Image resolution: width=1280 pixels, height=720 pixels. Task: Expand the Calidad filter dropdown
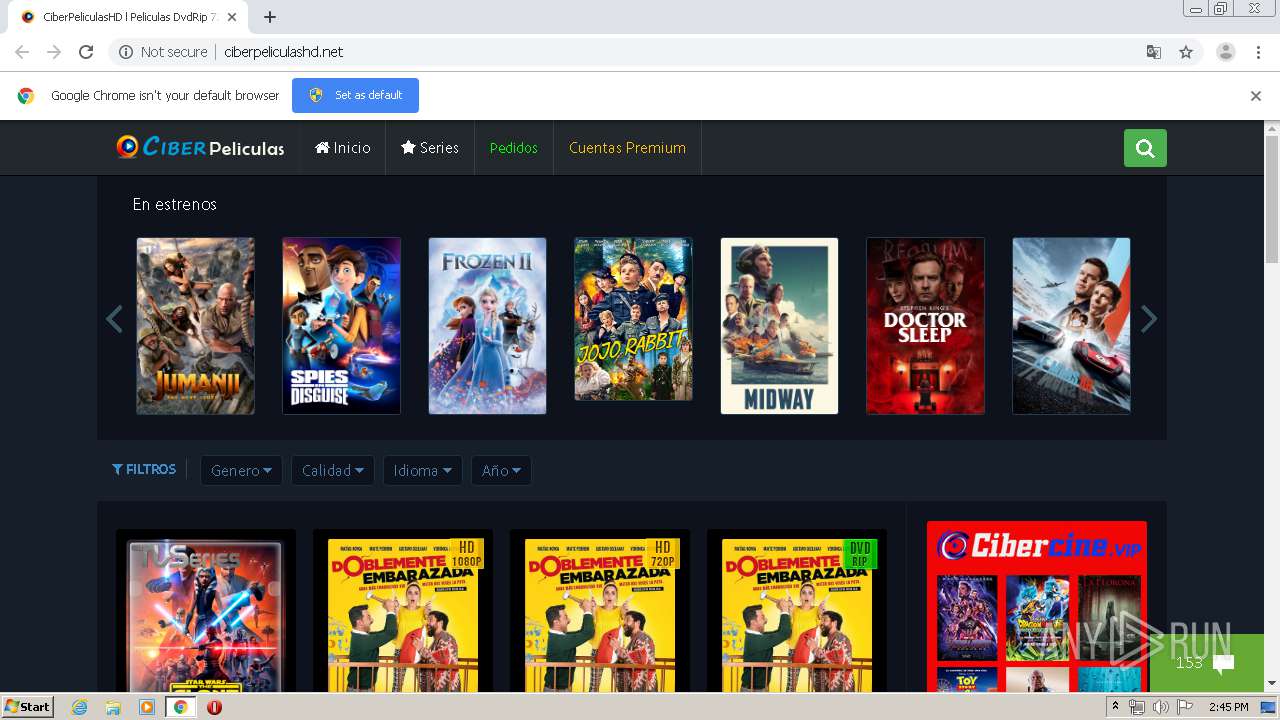coord(333,470)
